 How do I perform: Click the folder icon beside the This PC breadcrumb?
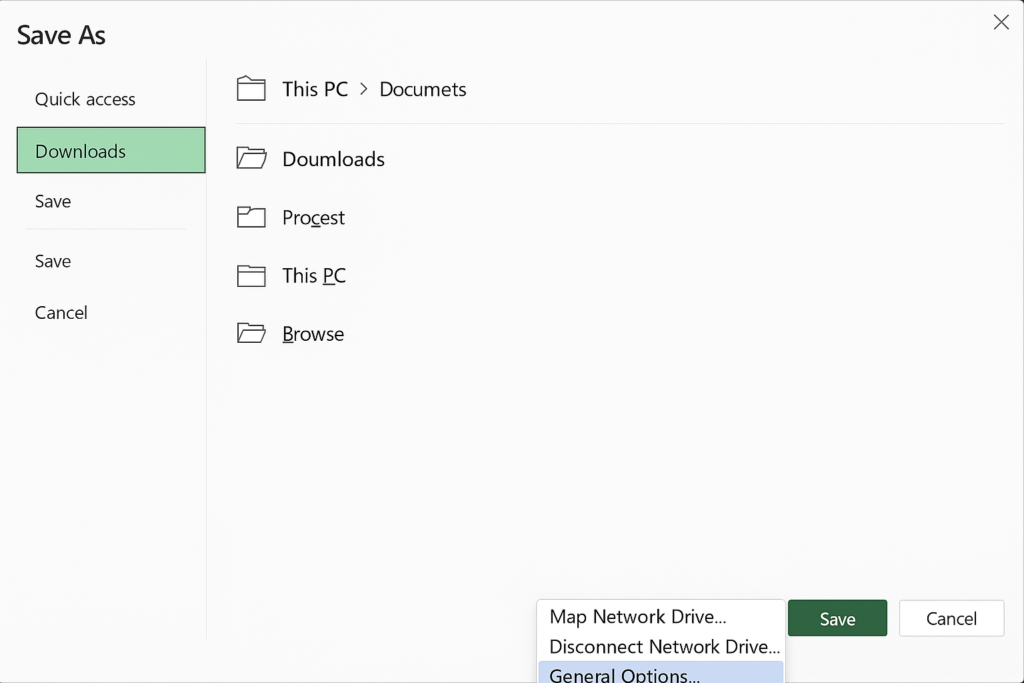(x=251, y=89)
